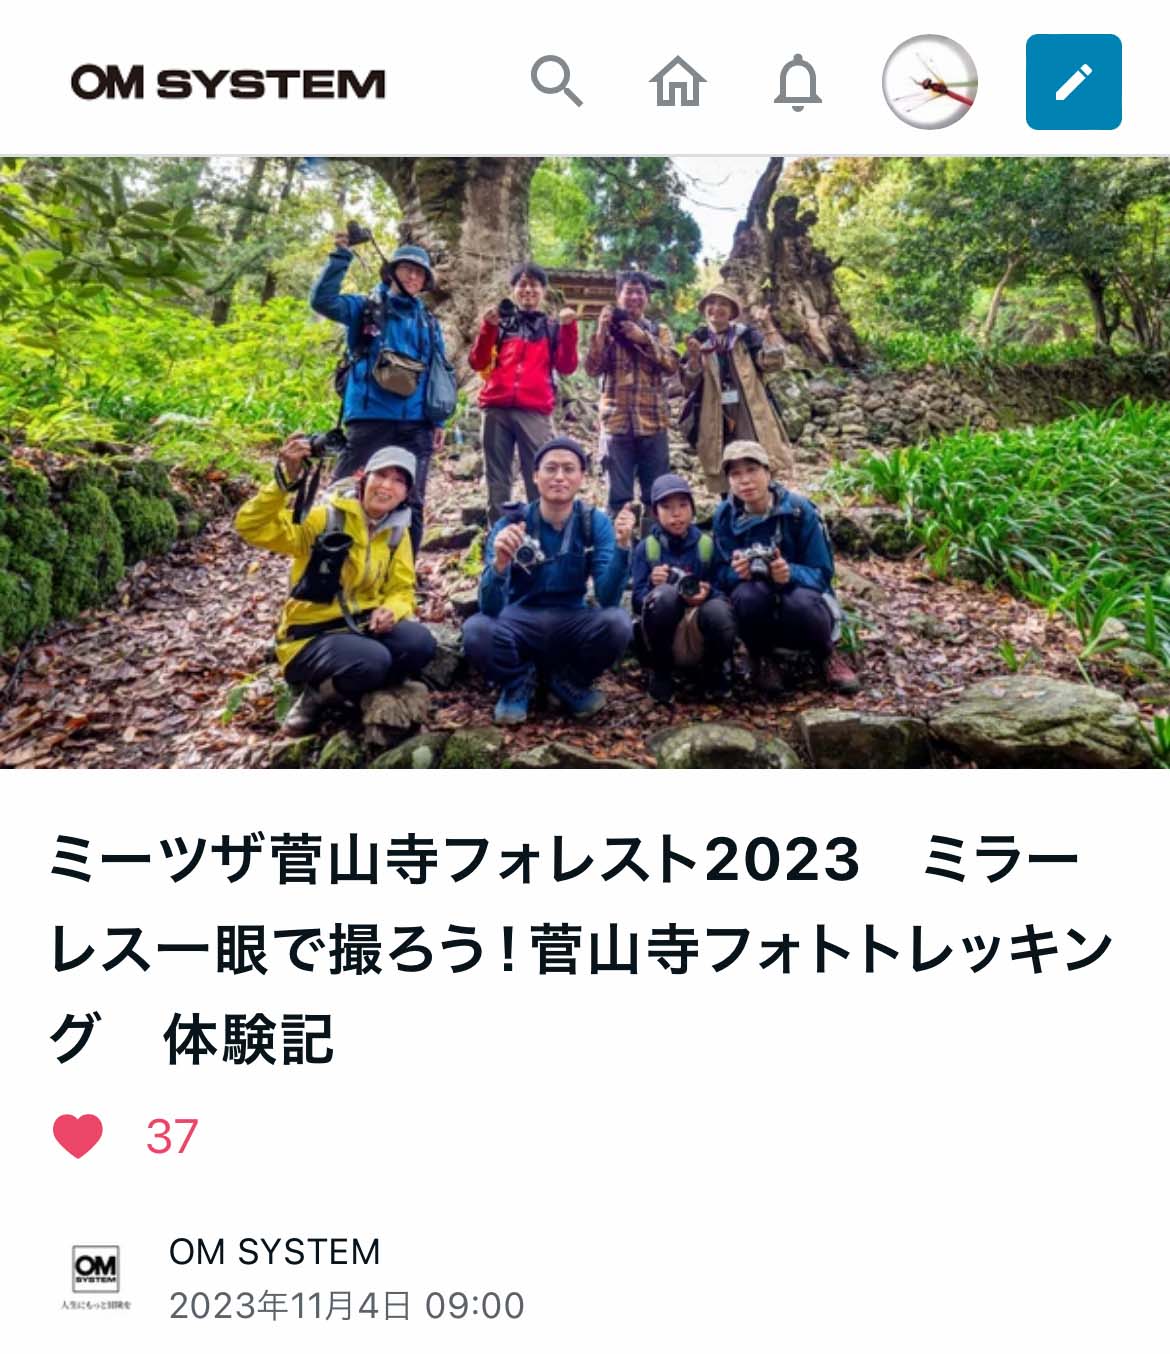The height and width of the screenshot is (1354, 1170).
Task: View the like count 37
Action: tap(172, 1136)
